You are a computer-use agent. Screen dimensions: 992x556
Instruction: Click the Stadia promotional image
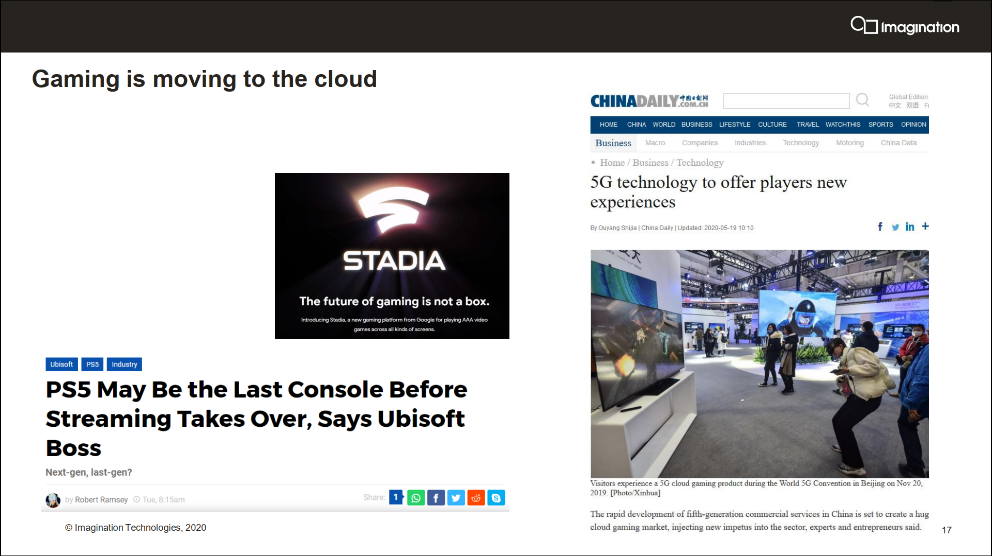click(392, 256)
